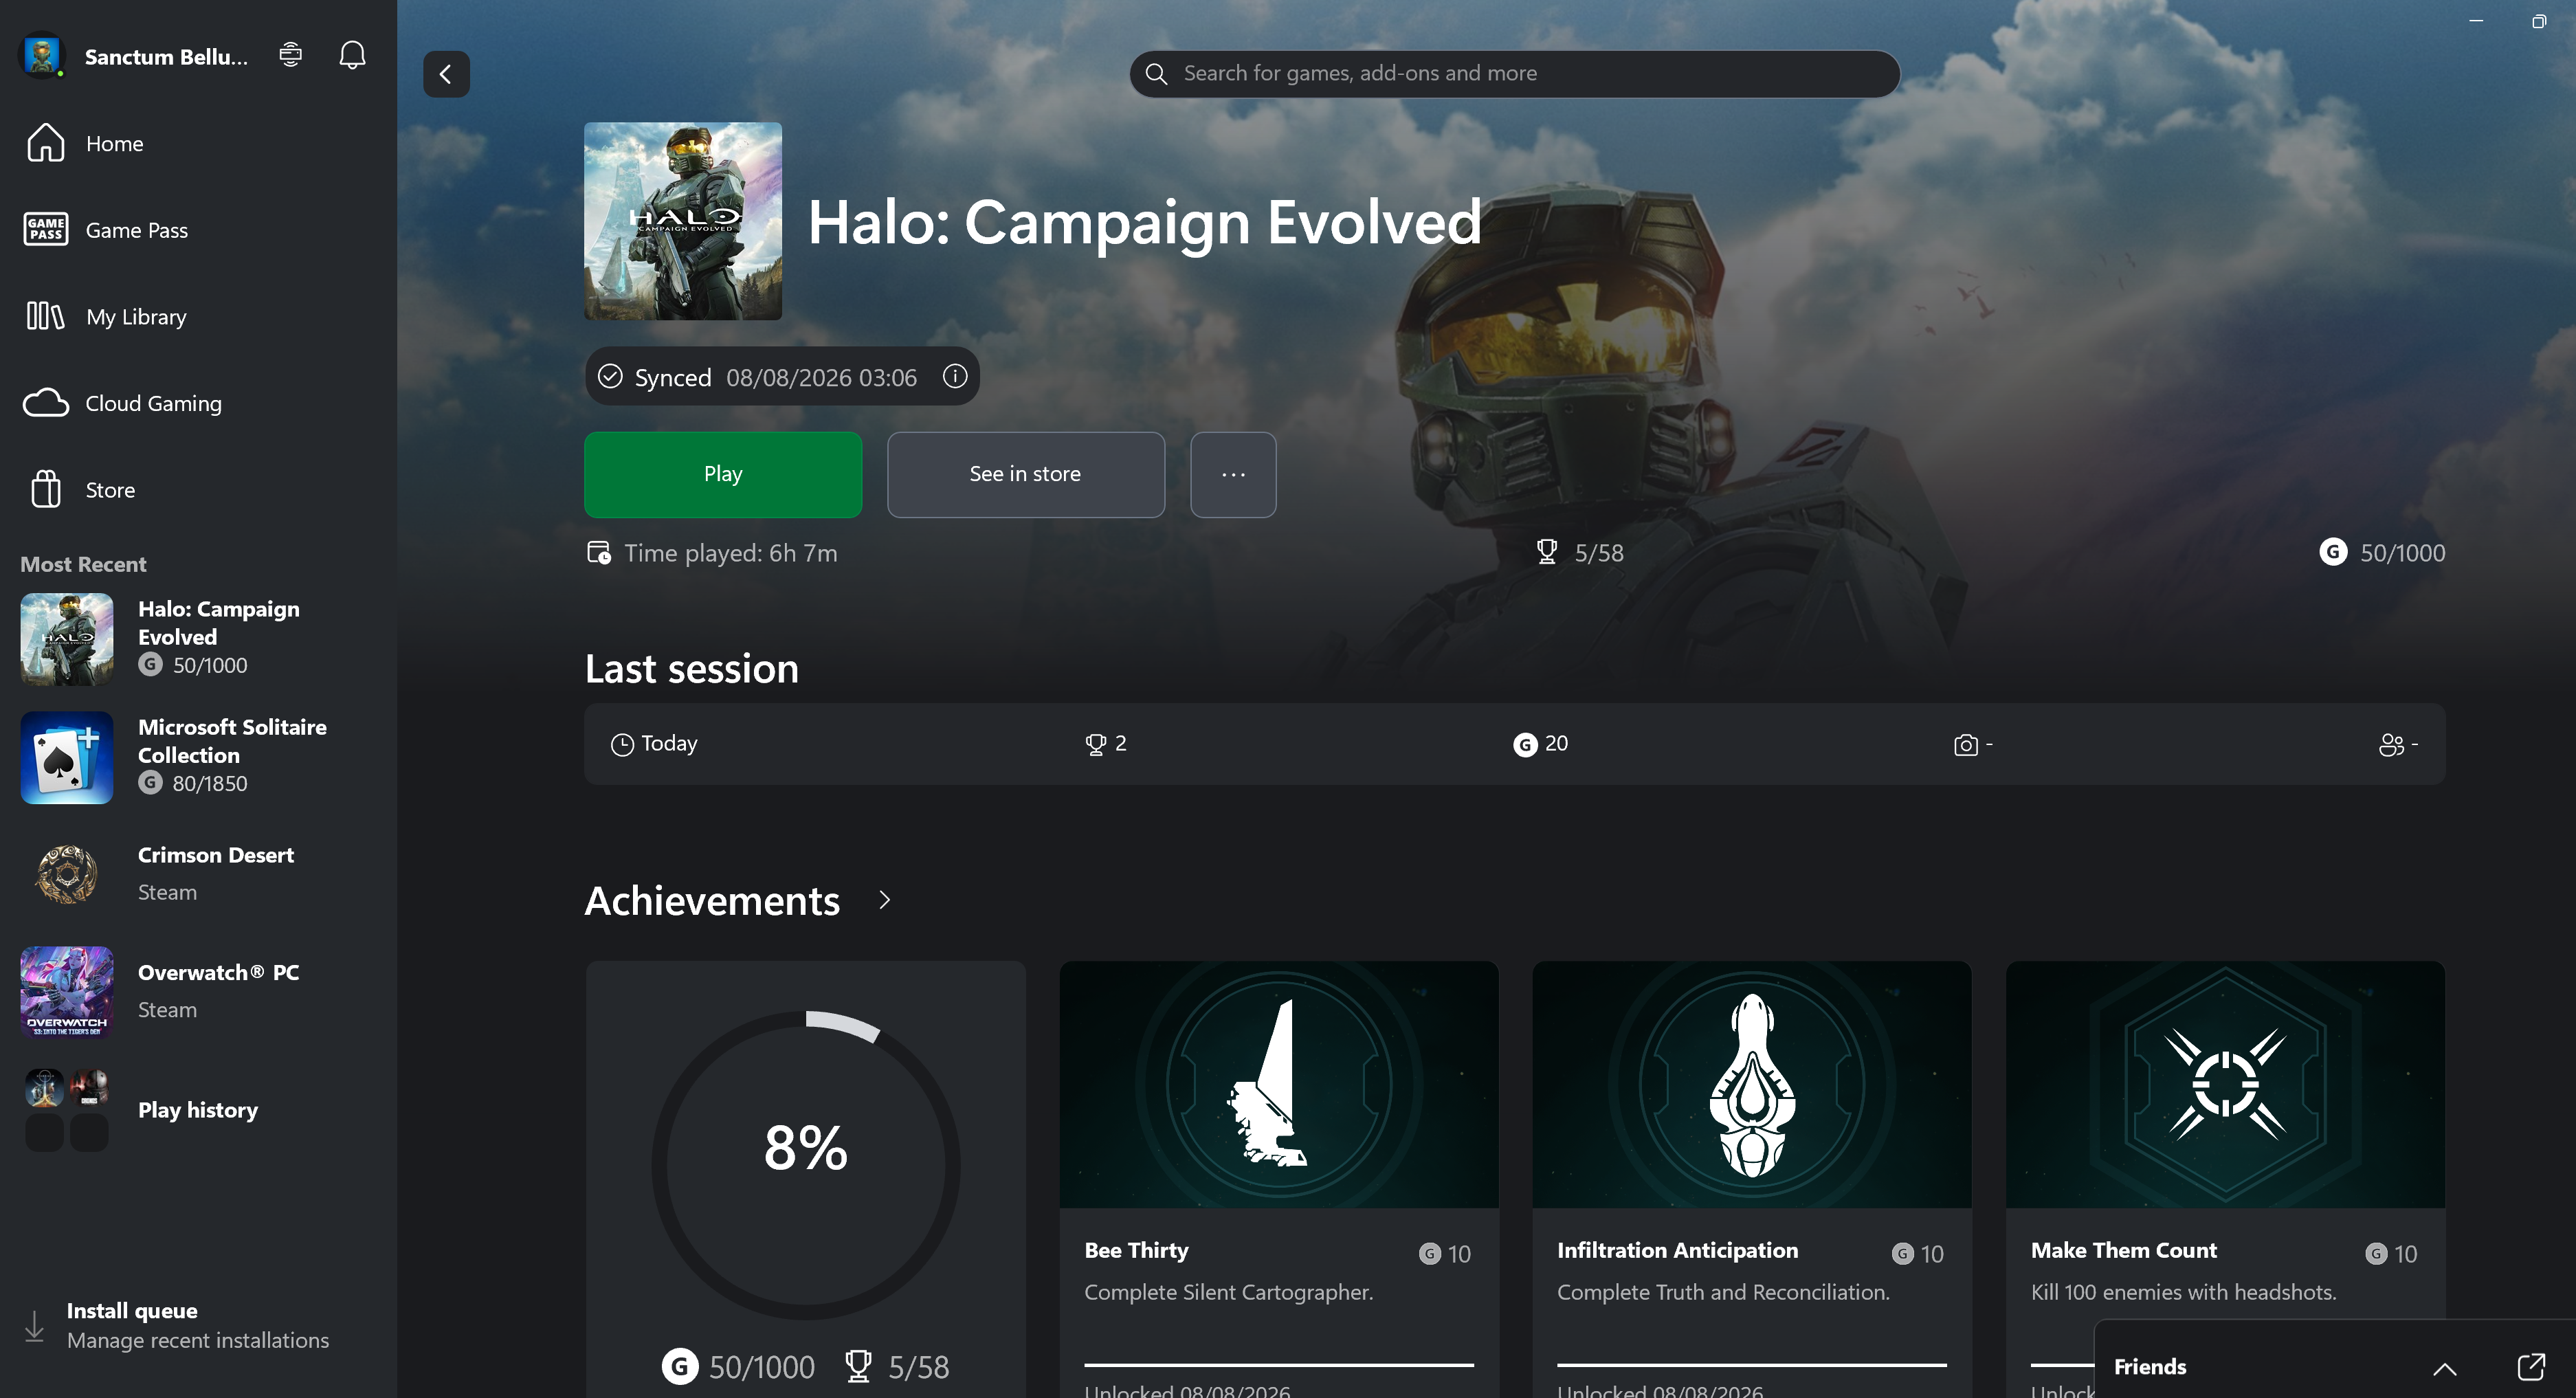Open the more options ellipsis button
Viewport: 2576px width, 1398px height.
pyautogui.click(x=1233, y=475)
